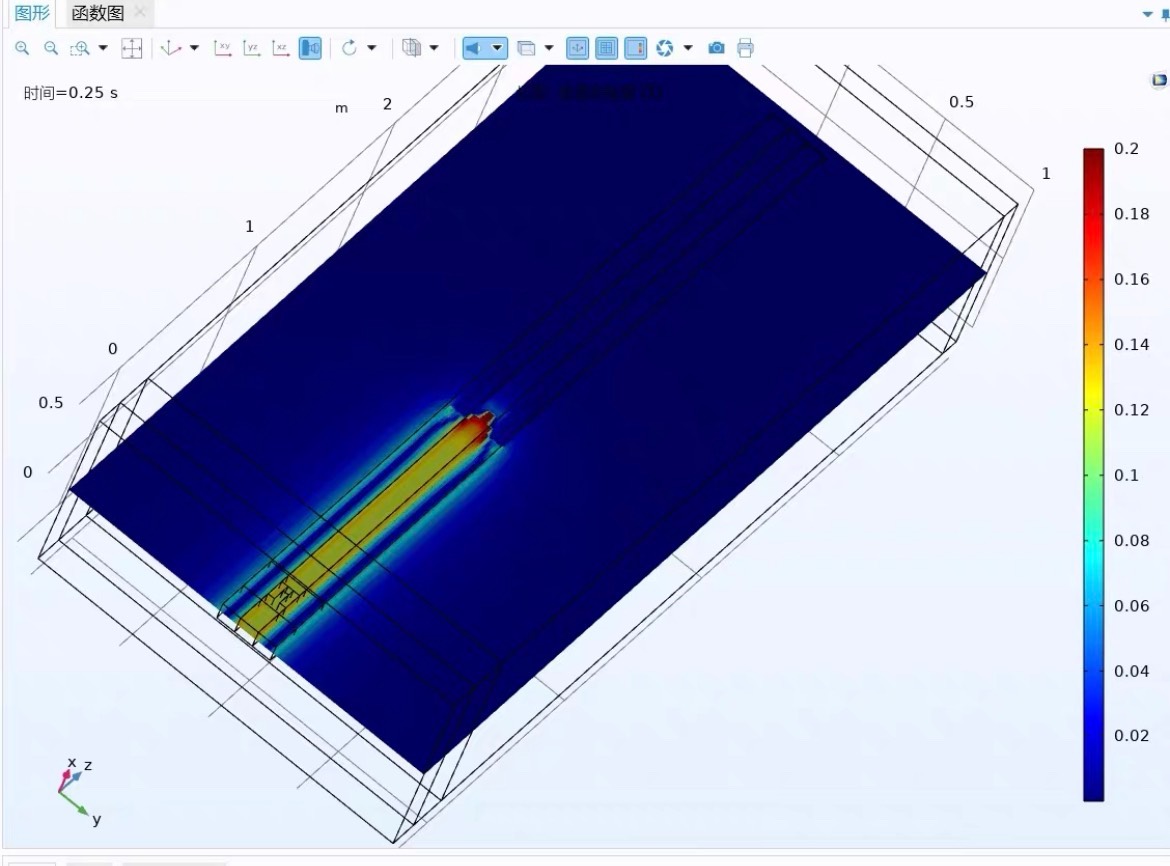The height and width of the screenshot is (866, 1170).
Task: Toggle the orthographic projection button
Action: click(310, 48)
